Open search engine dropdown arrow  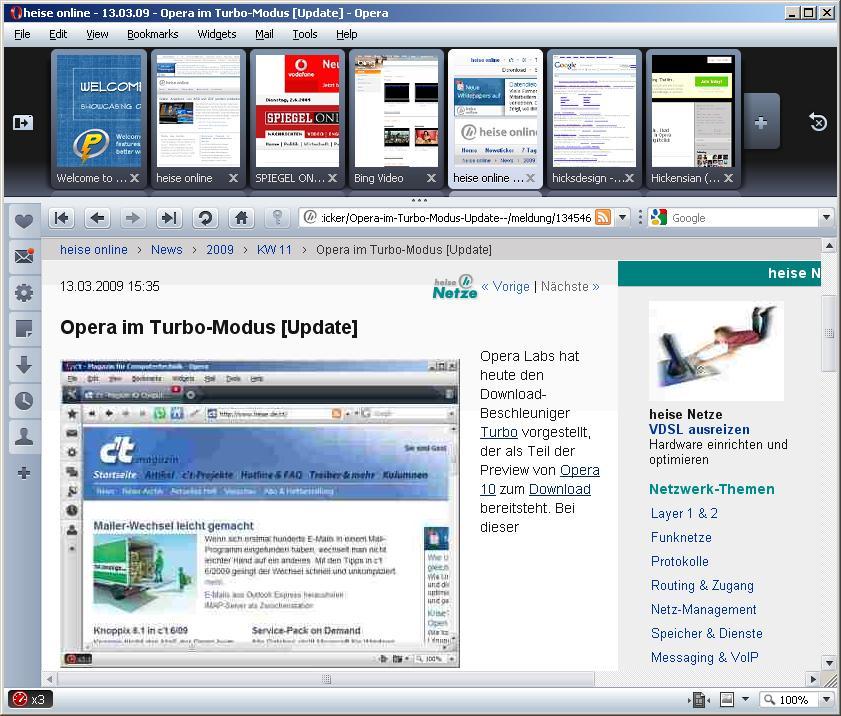(x=827, y=217)
